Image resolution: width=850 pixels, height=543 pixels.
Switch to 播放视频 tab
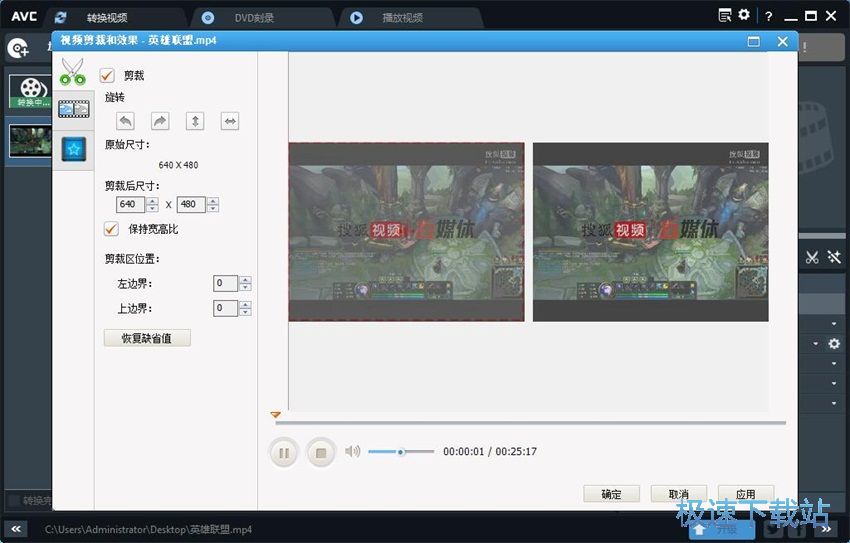point(402,18)
